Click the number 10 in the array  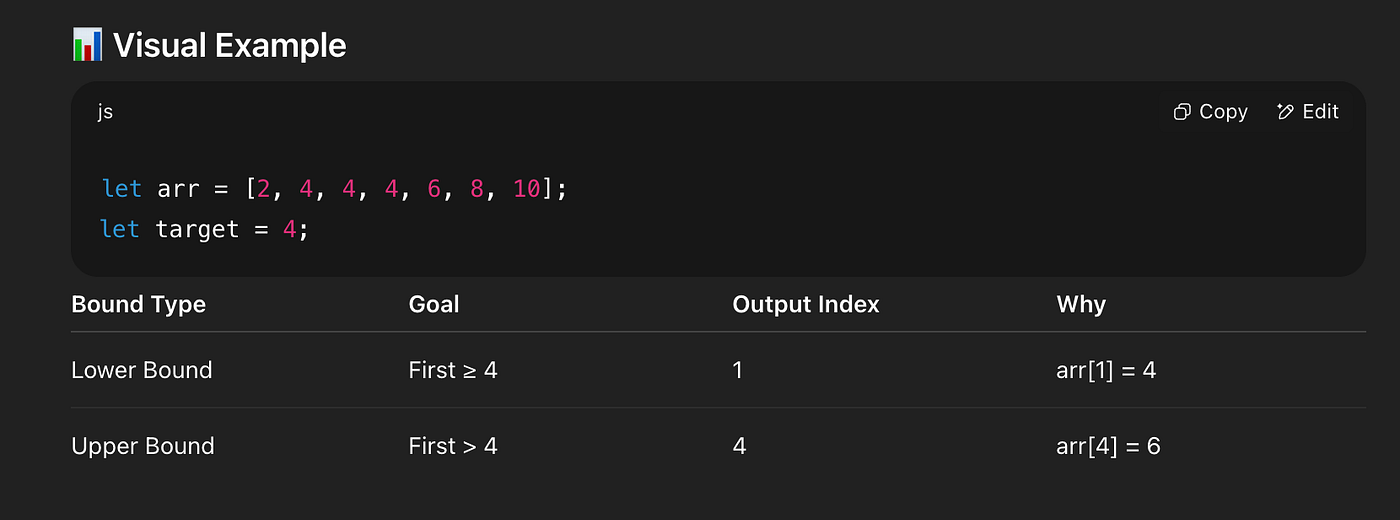(526, 188)
